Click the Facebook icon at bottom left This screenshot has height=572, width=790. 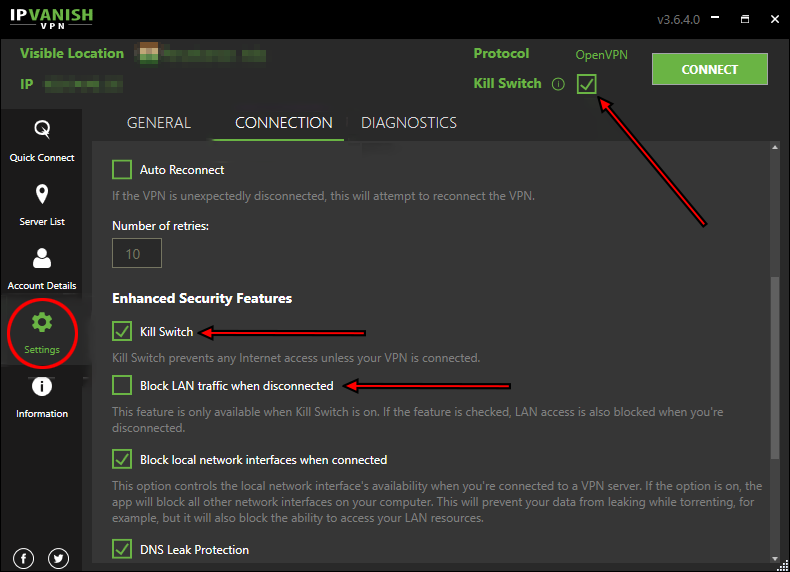[x=23, y=558]
